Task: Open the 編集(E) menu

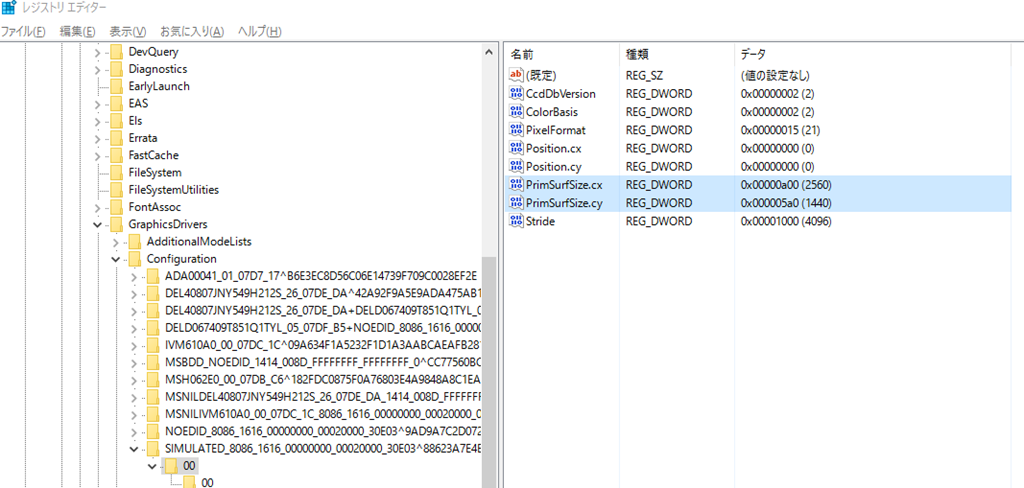Action: pos(78,31)
